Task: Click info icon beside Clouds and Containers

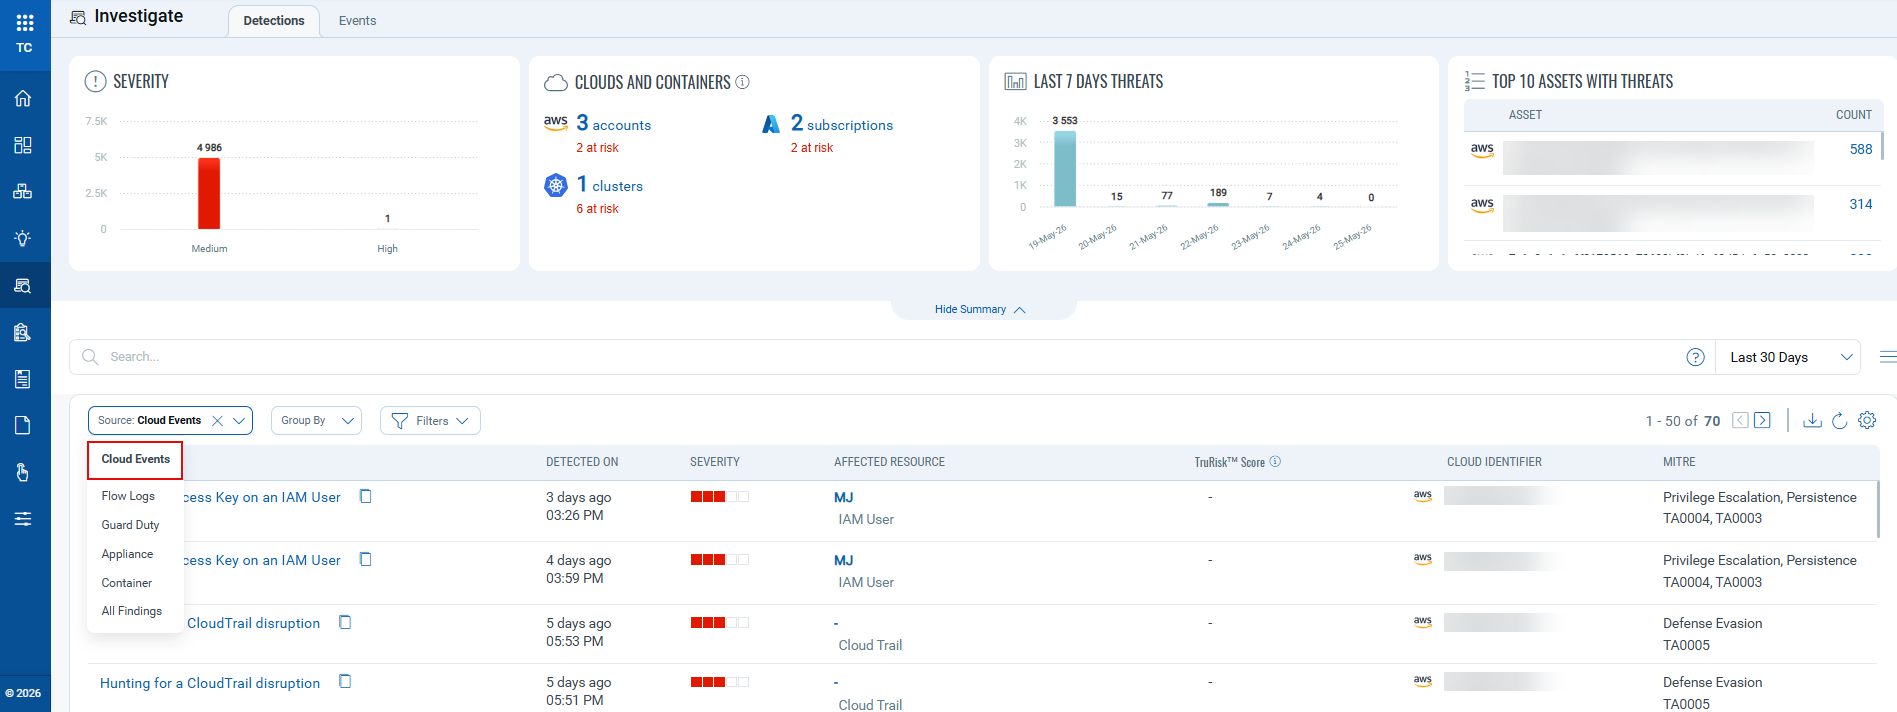Action: point(742,82)
